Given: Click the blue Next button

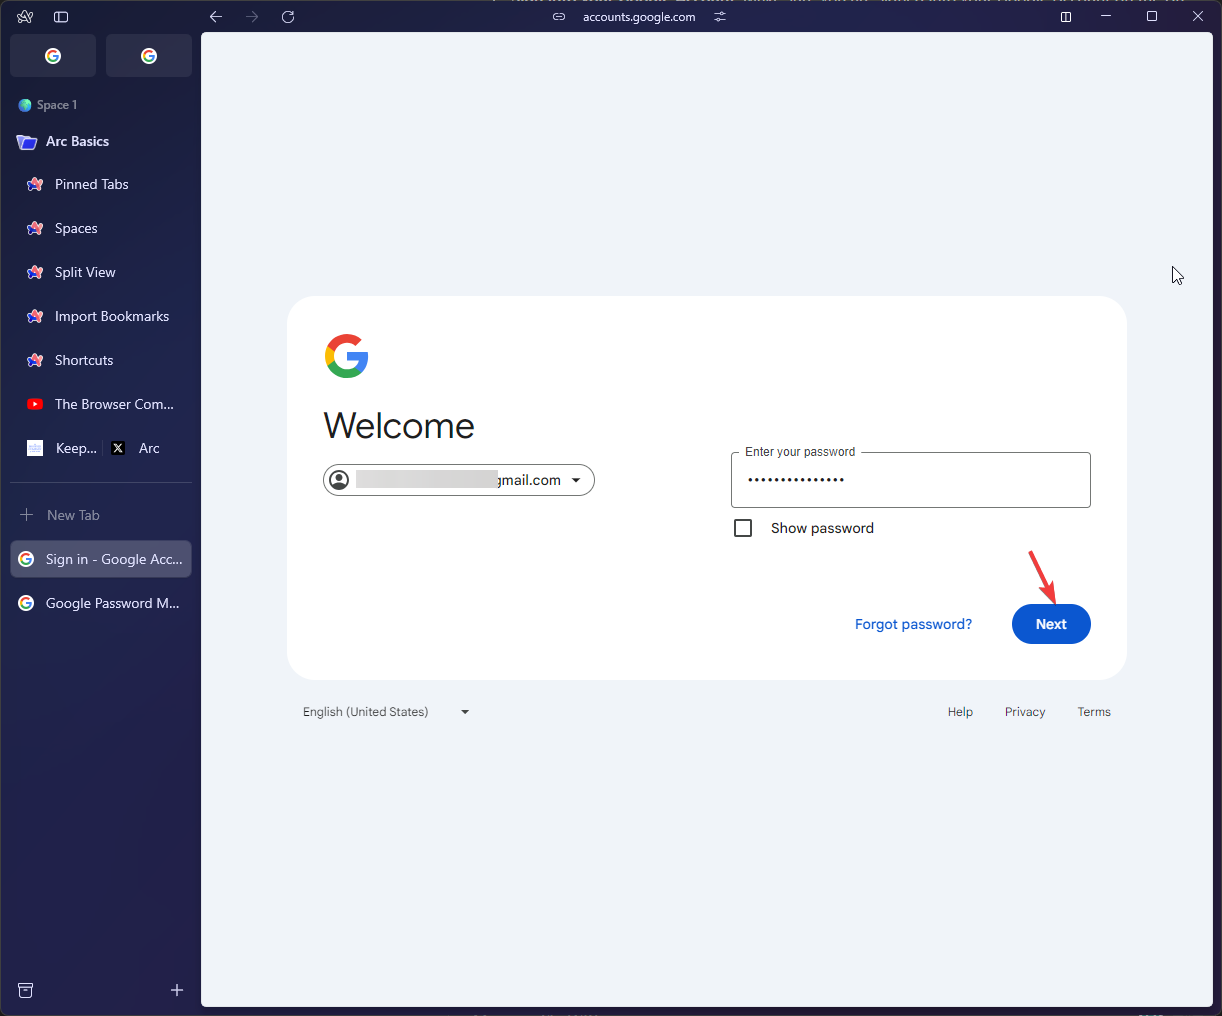Looking at the screenshot, I should (x=1051, y=624).
